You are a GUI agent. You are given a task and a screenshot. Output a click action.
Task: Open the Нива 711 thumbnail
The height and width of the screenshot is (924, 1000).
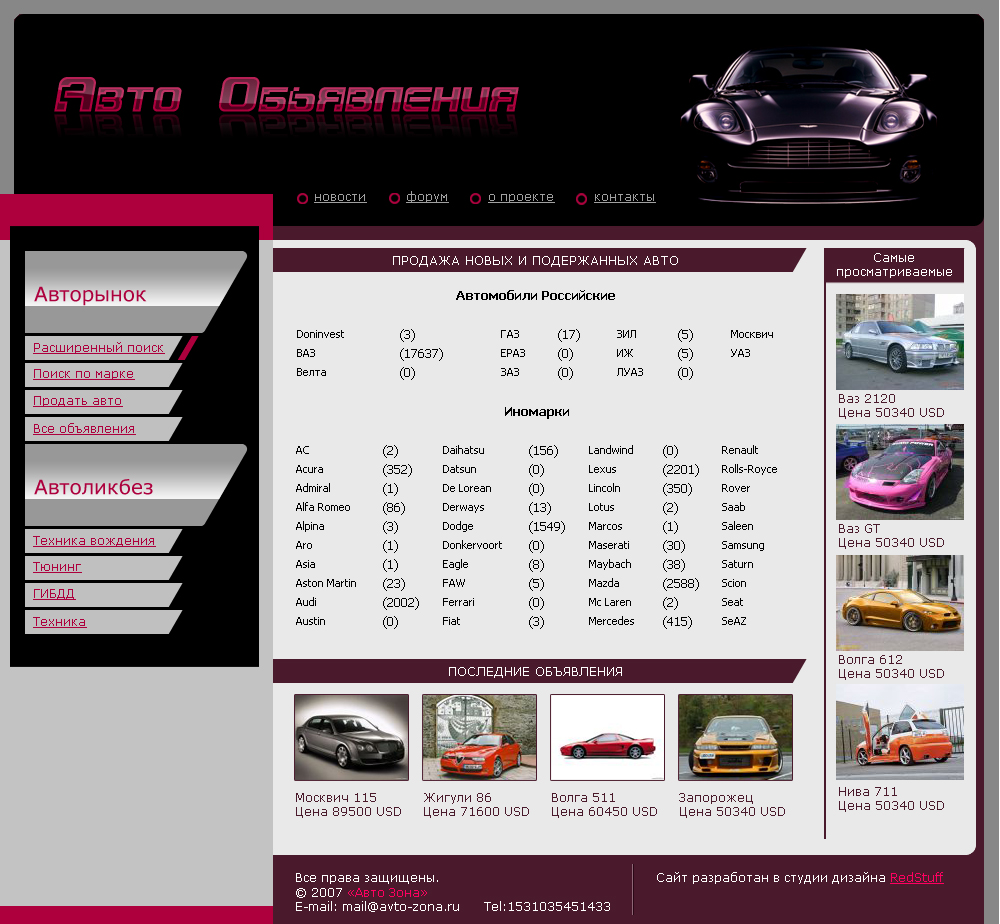tap(900, 733)
